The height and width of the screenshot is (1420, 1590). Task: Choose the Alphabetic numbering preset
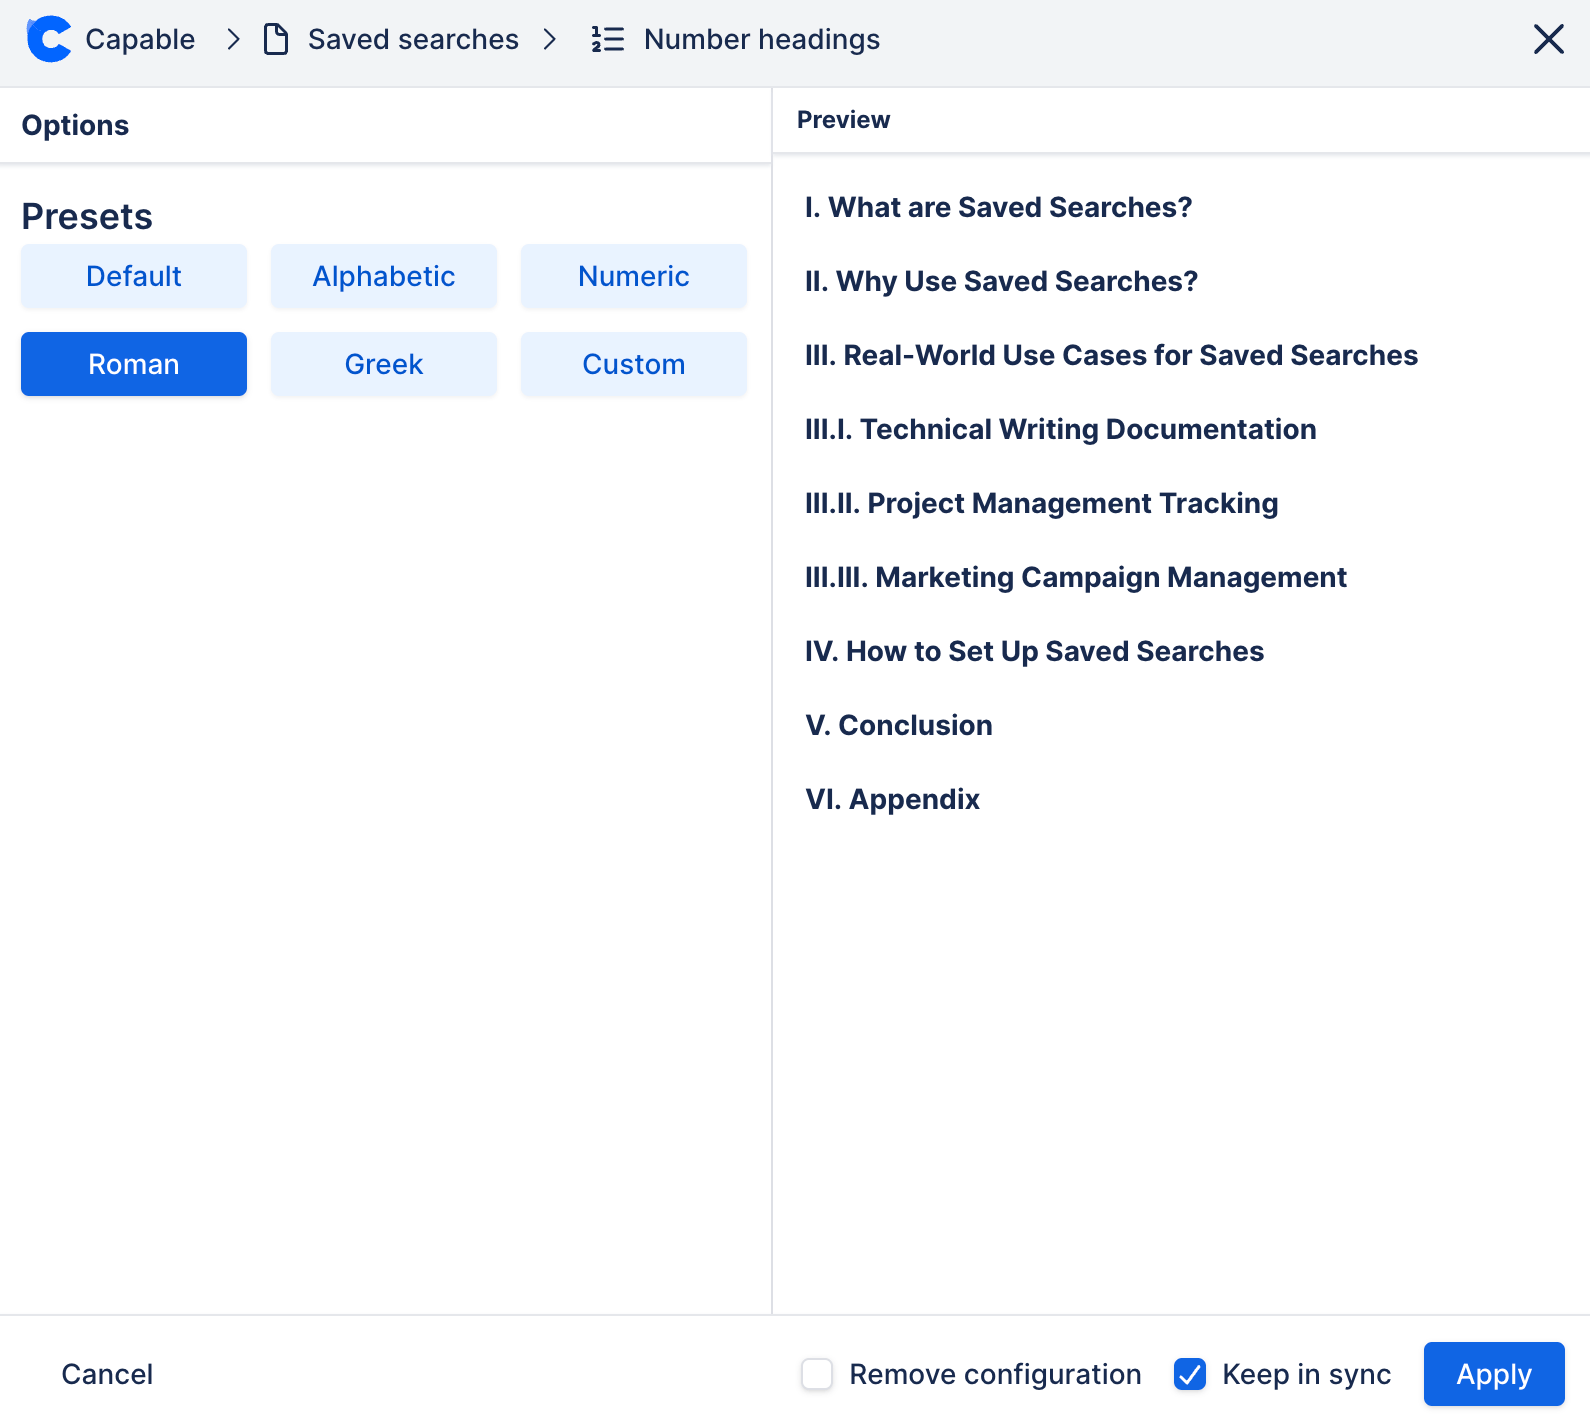384,277
